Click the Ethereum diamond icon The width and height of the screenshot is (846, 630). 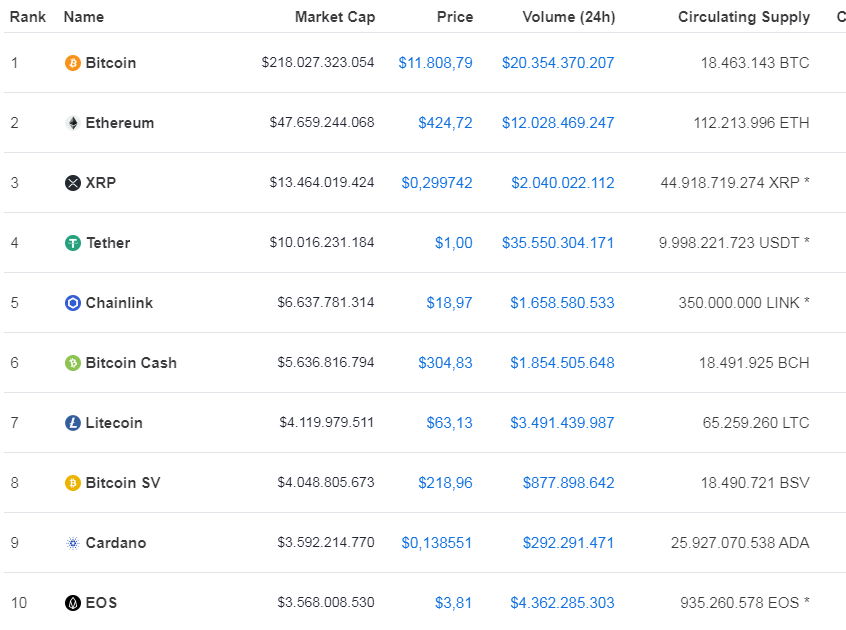click(73, 123)
